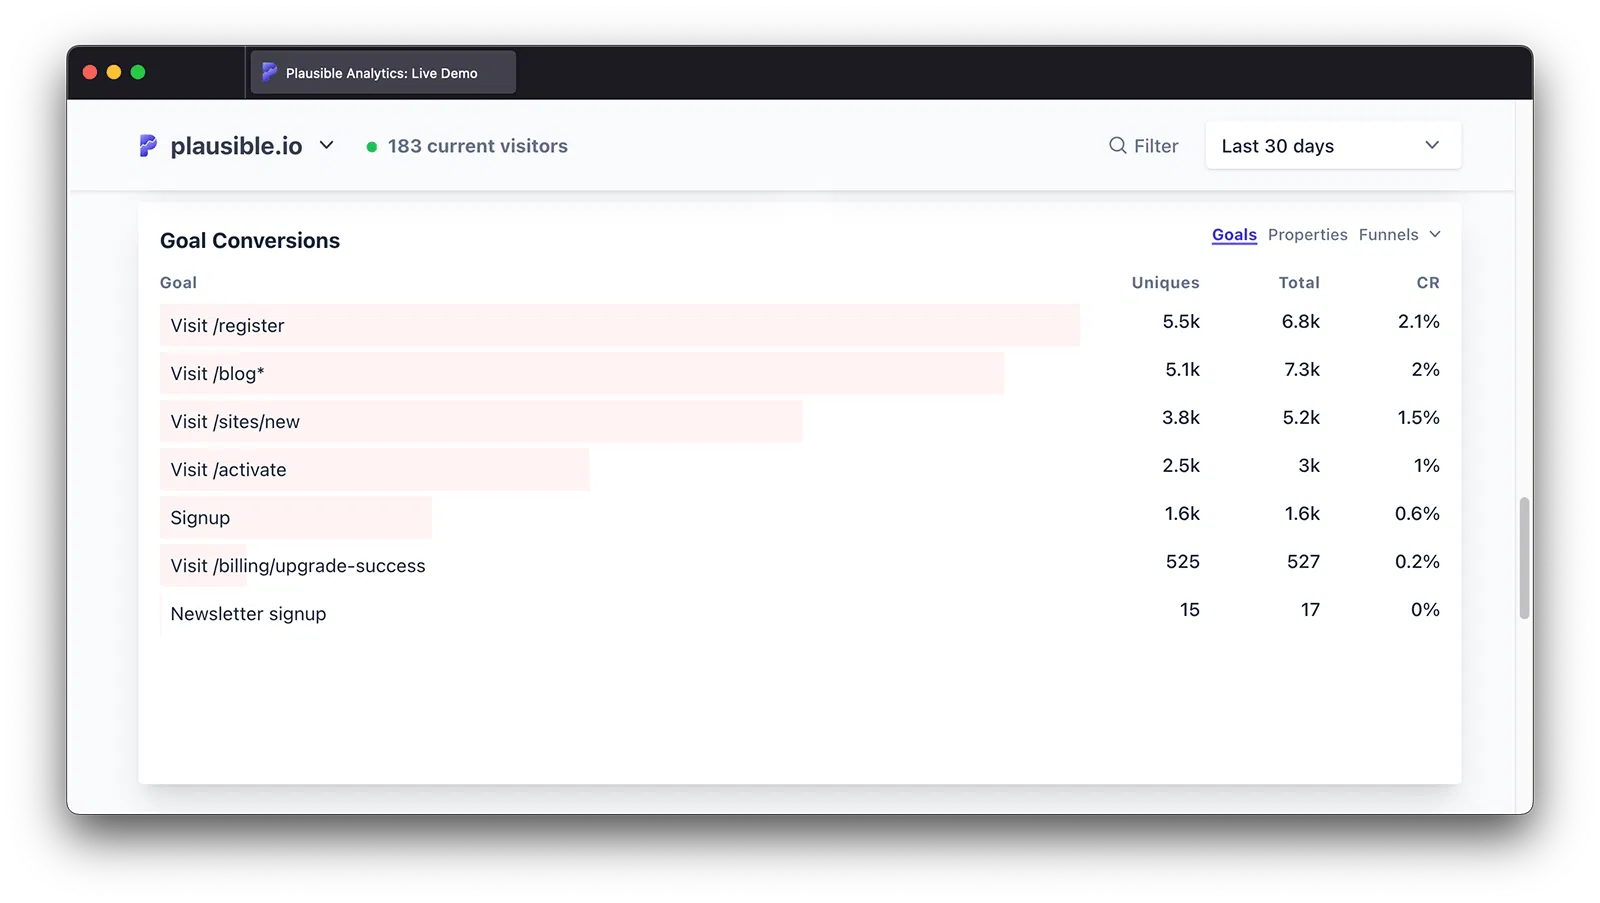Screen dimensions: 1600x903
Task: Switch to the Properties tab
Action: (1307, 235)
